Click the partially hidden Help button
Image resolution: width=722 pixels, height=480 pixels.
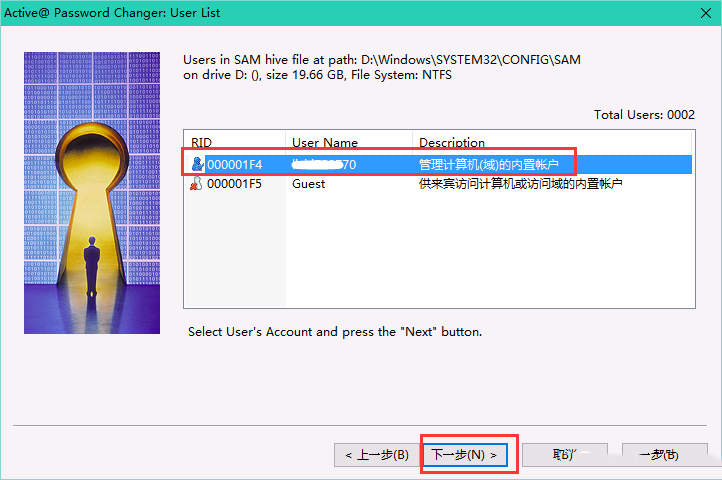coord(664,455)
